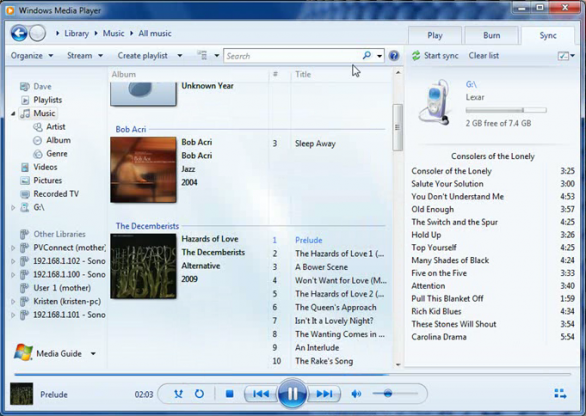Expand the G:\ device node
Viewport: 586px width, 416px height.
point(13,207)
